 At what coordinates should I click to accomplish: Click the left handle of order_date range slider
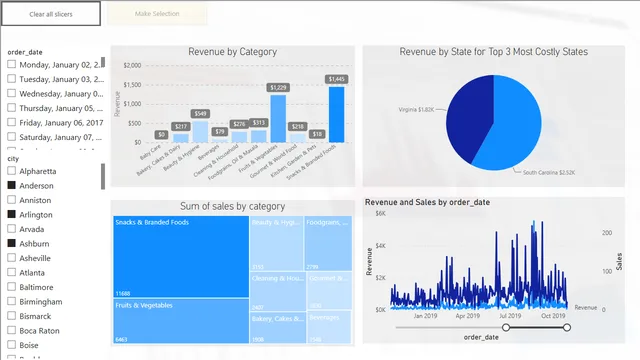tap(506, 327)
